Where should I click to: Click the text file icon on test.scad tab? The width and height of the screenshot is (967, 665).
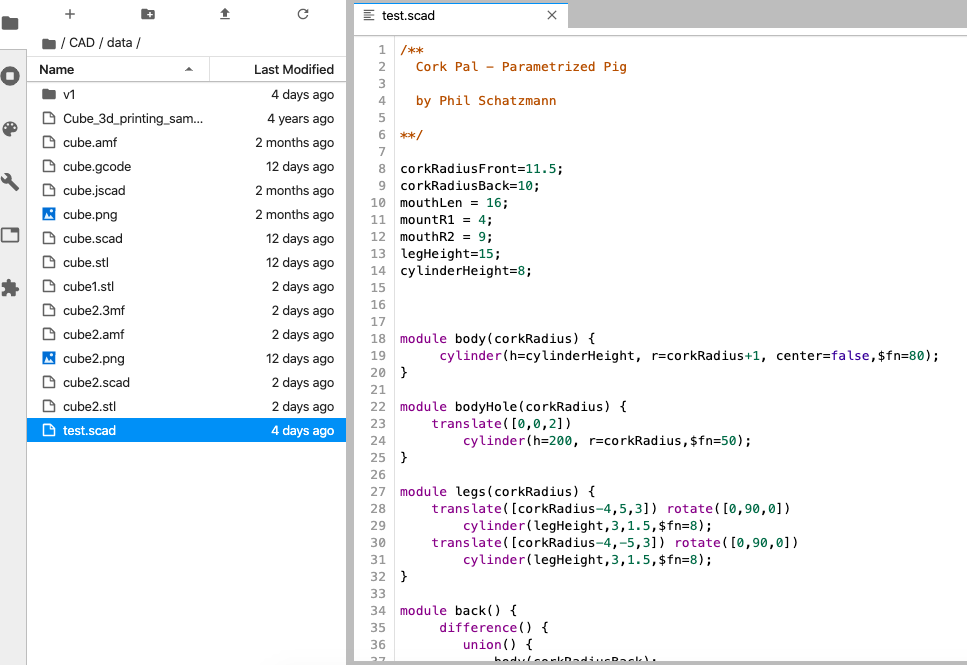point(369,15)
